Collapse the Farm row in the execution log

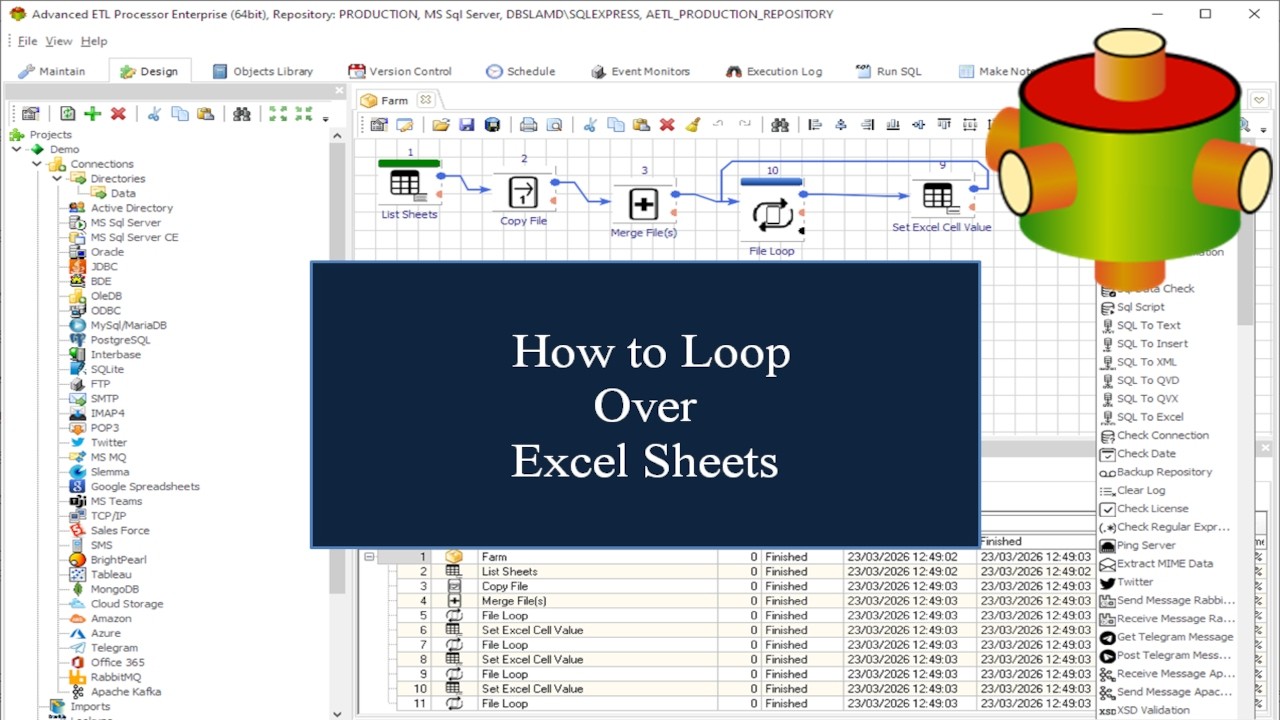[369, 557]
